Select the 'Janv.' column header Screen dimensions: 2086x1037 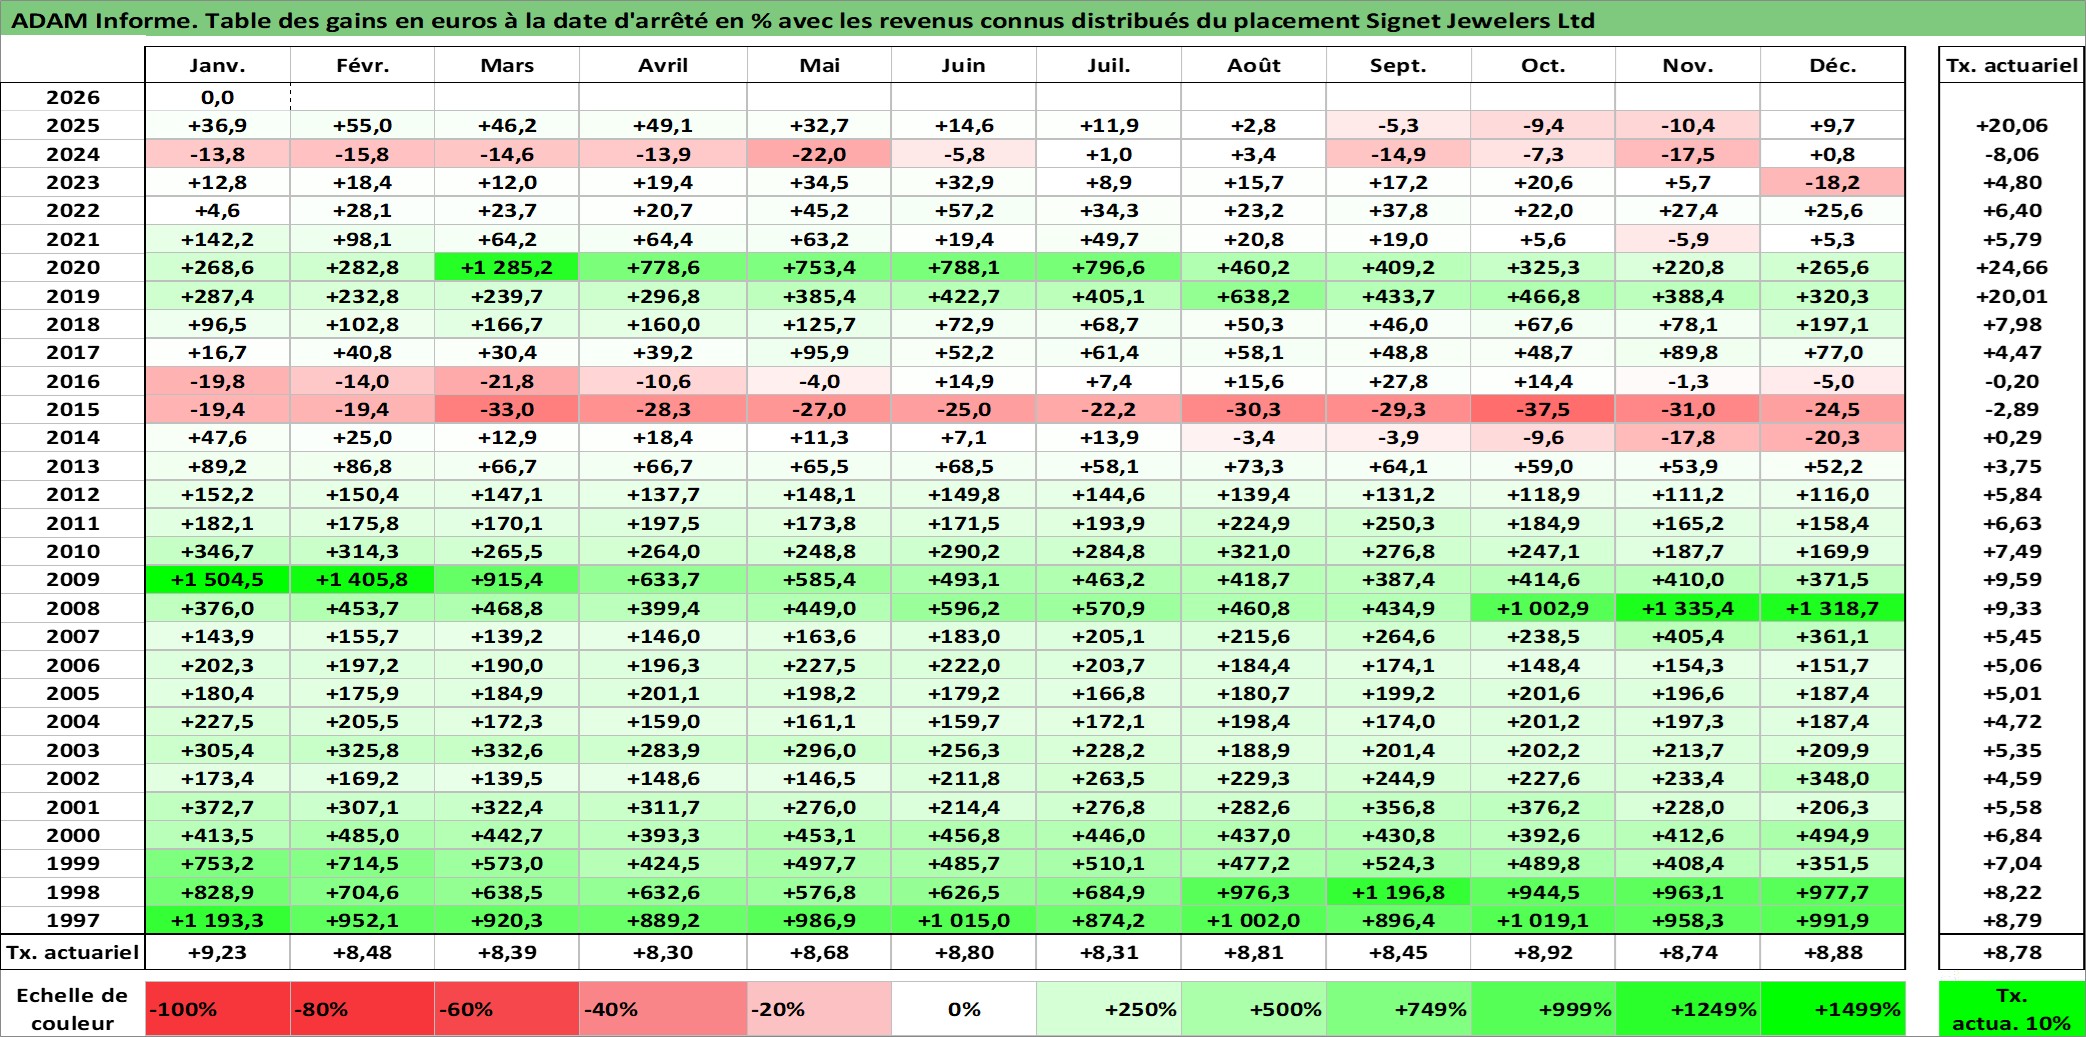(218, 65)
